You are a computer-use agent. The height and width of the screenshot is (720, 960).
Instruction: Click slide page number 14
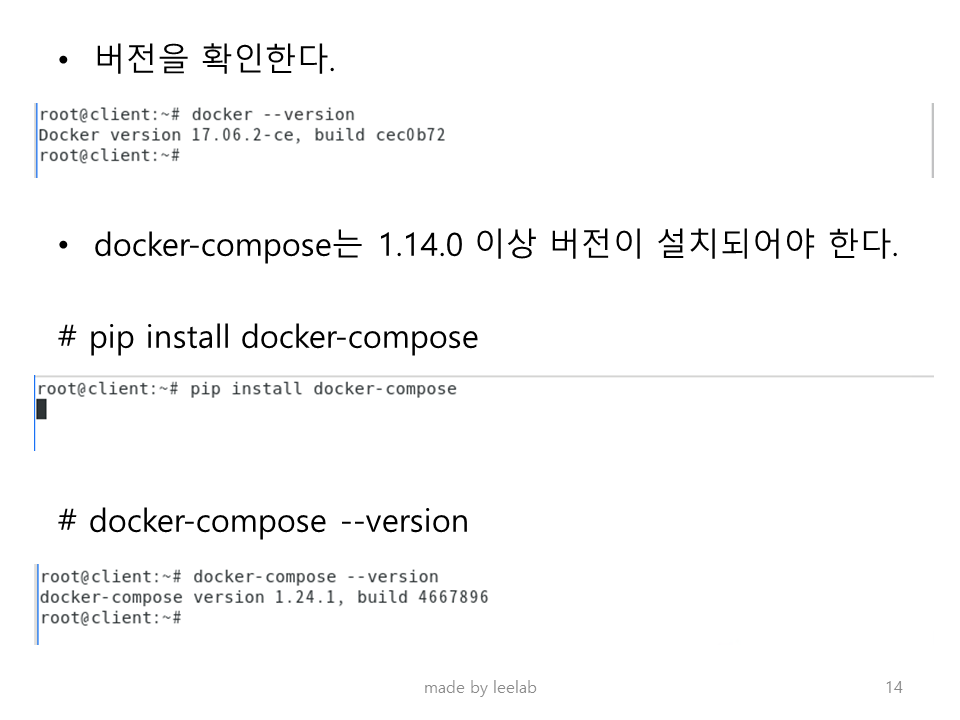pyautogui.click(x=894, y=688)
